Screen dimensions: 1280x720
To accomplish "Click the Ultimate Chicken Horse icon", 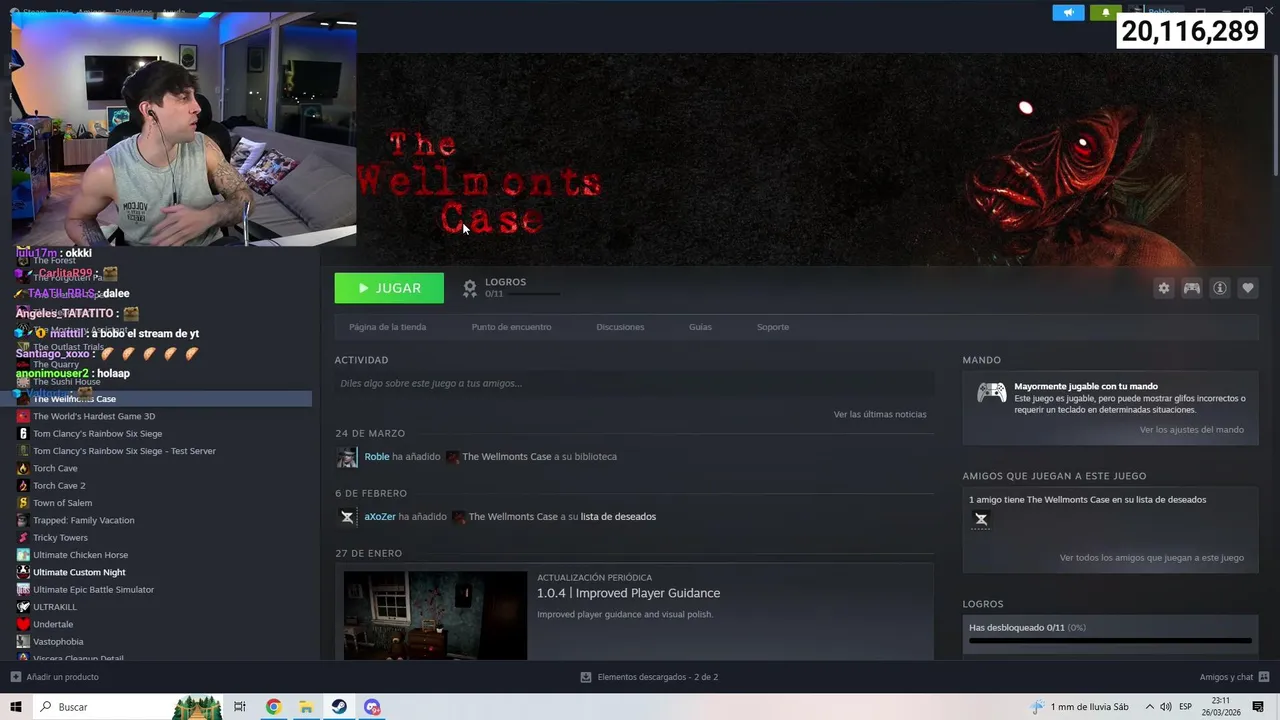I will tap(23, 555).
